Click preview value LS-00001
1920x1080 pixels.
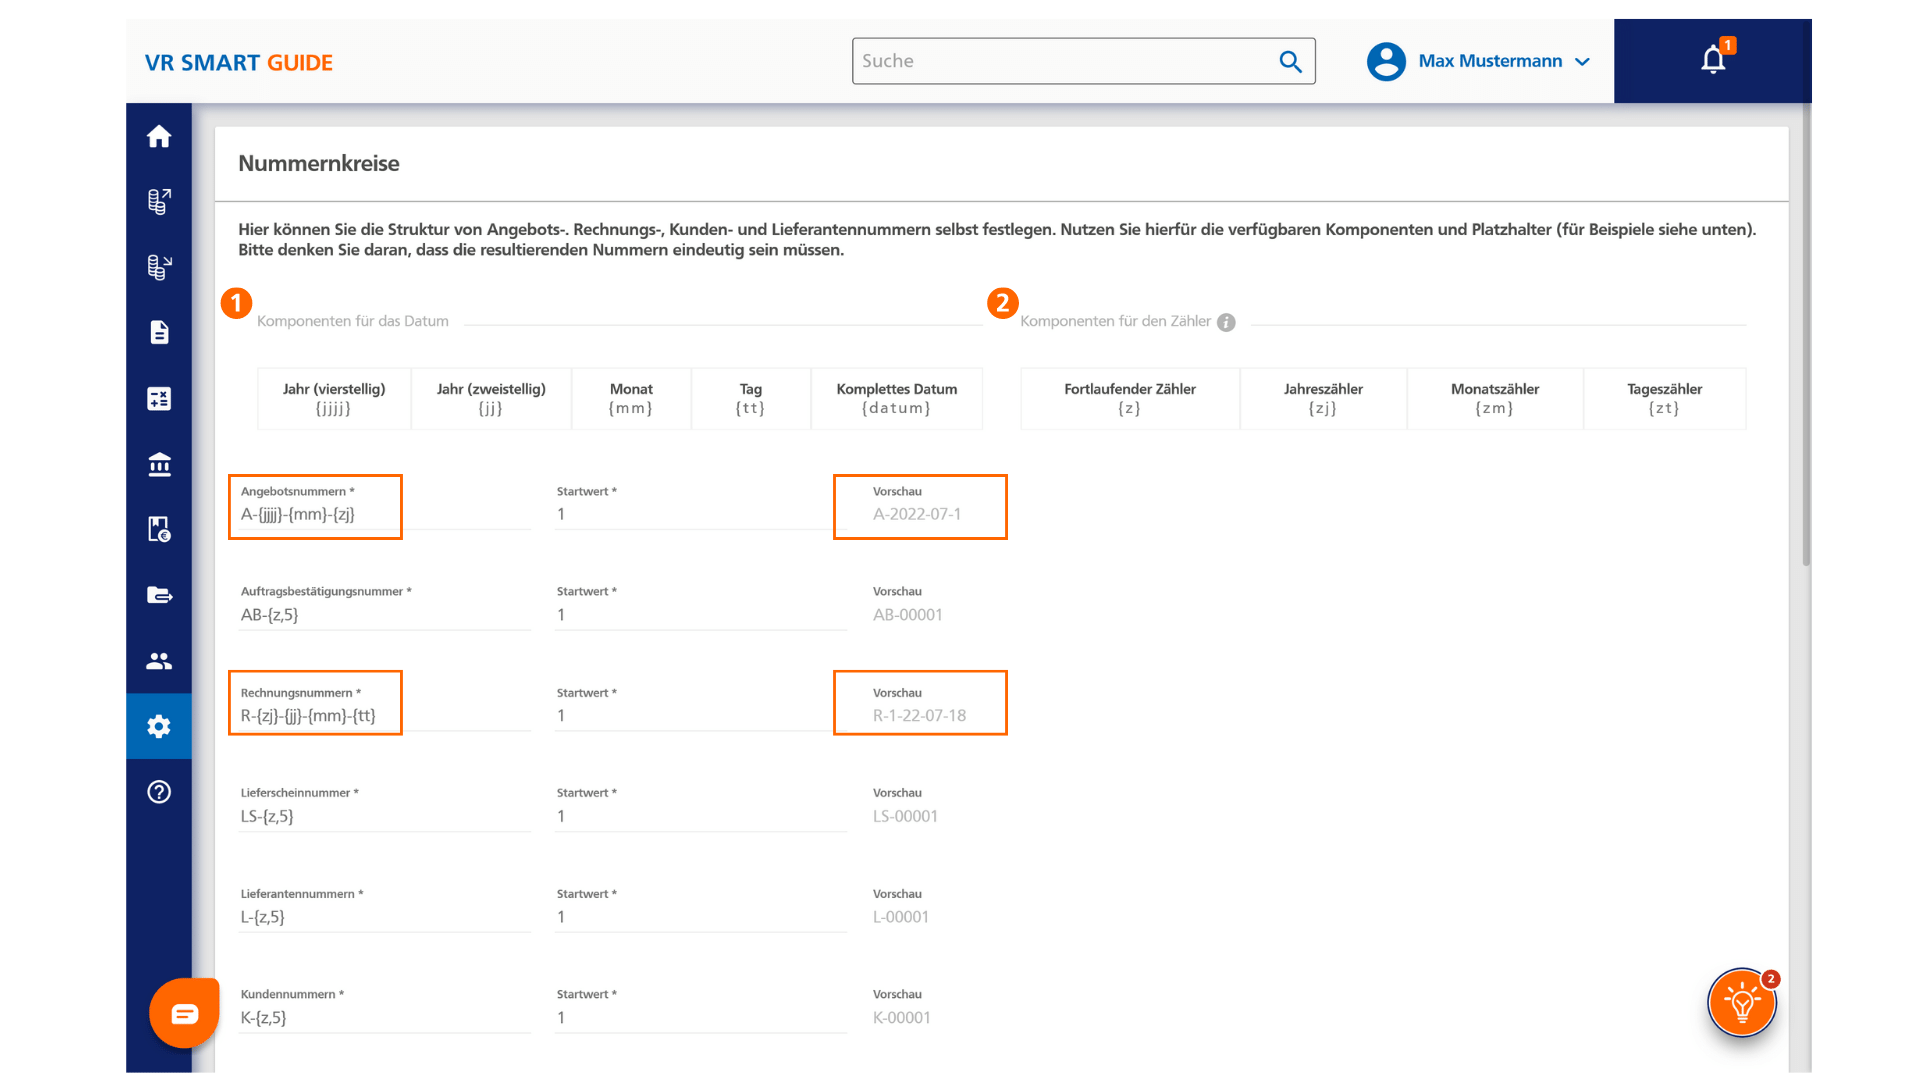pyautogui.click(x=905, y=816)
